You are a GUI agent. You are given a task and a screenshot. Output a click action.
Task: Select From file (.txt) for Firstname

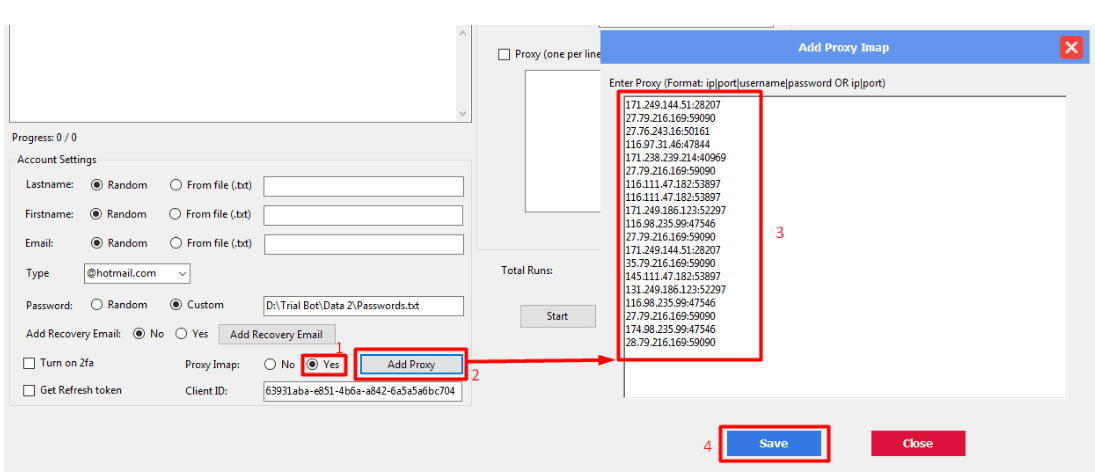[x=176, y=214]
